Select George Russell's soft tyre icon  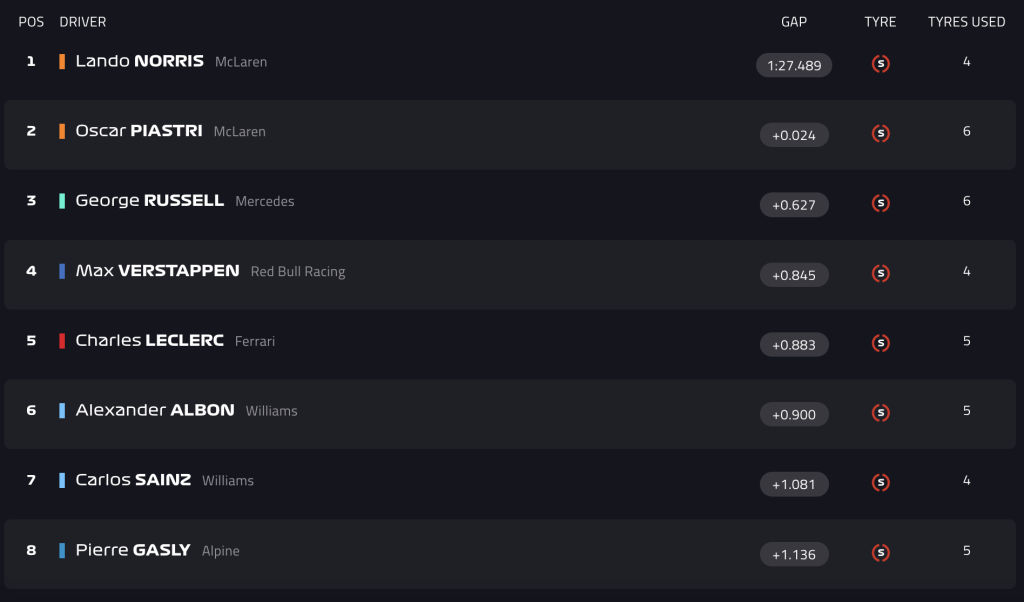(880, 204)
